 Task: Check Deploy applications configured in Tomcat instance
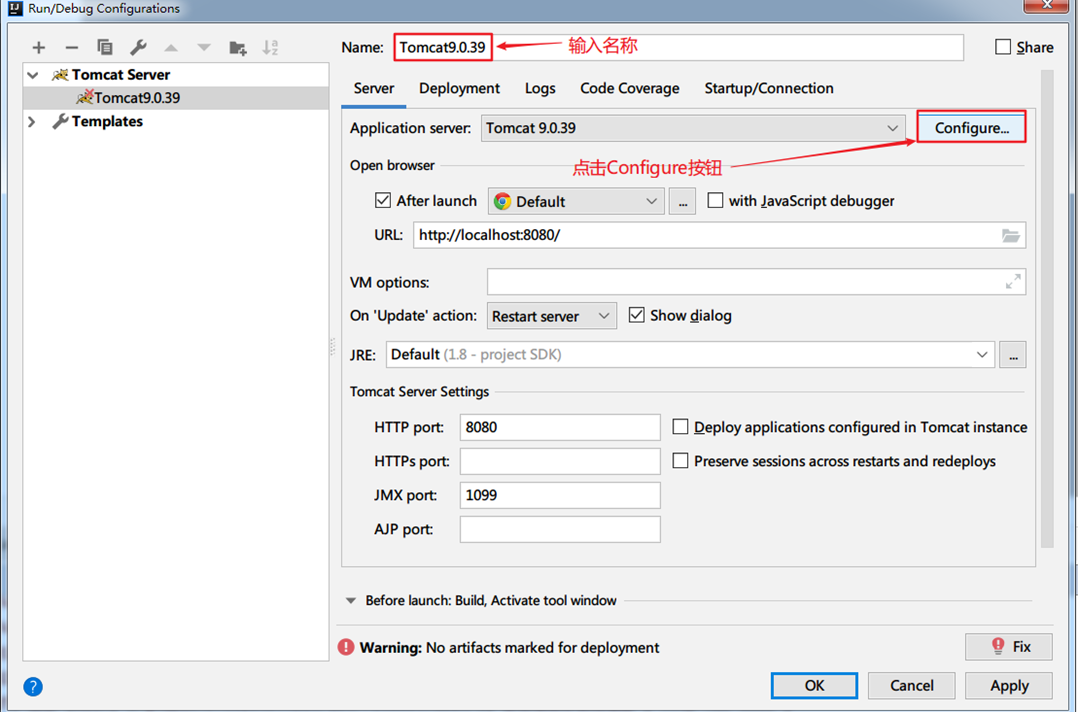point(680,426)
